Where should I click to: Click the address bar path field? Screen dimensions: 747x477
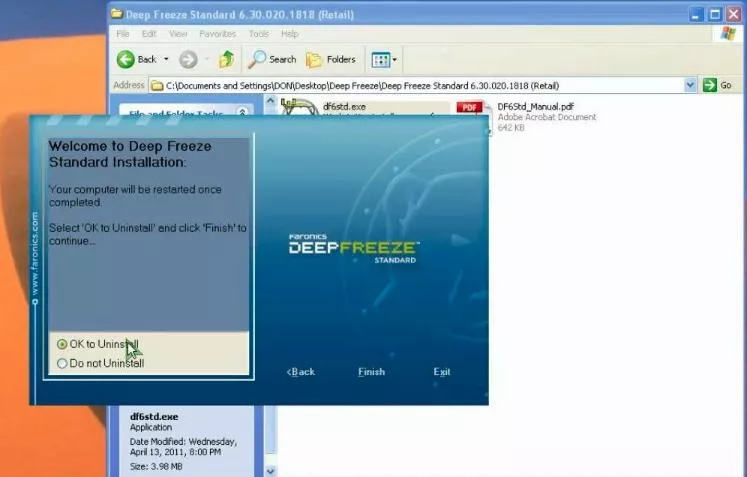point(417,86)
